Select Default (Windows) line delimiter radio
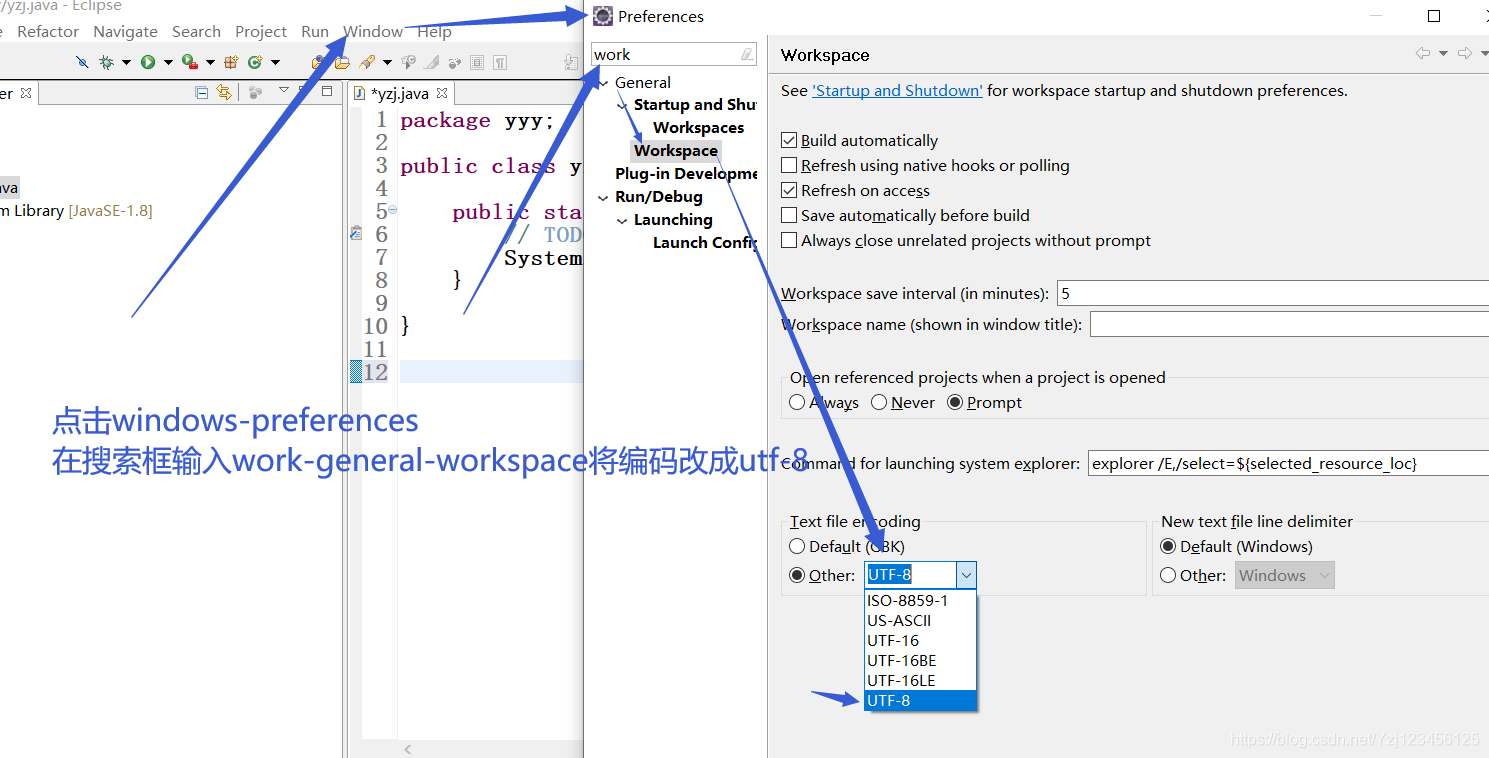The width and height of the screenshot is (1489, 758). [1168, 546]
